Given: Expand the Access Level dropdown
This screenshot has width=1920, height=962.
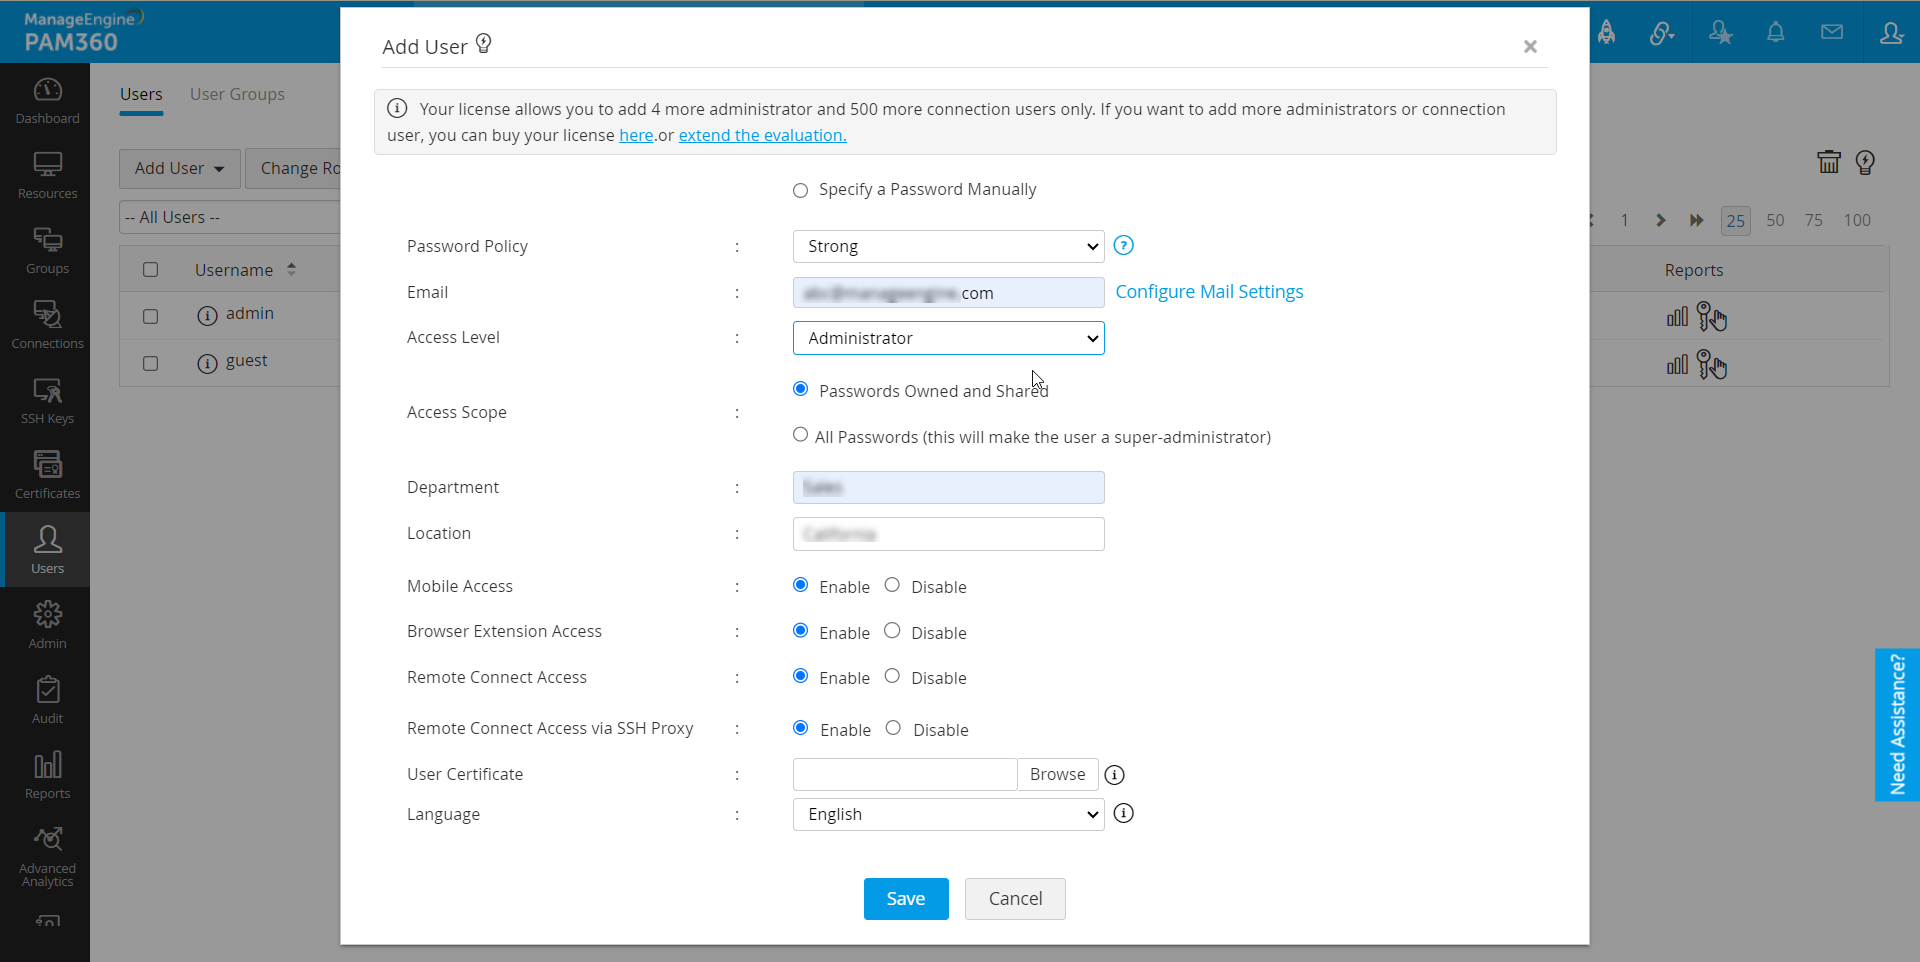Looking at the screenshot, I should coord(948,338).
